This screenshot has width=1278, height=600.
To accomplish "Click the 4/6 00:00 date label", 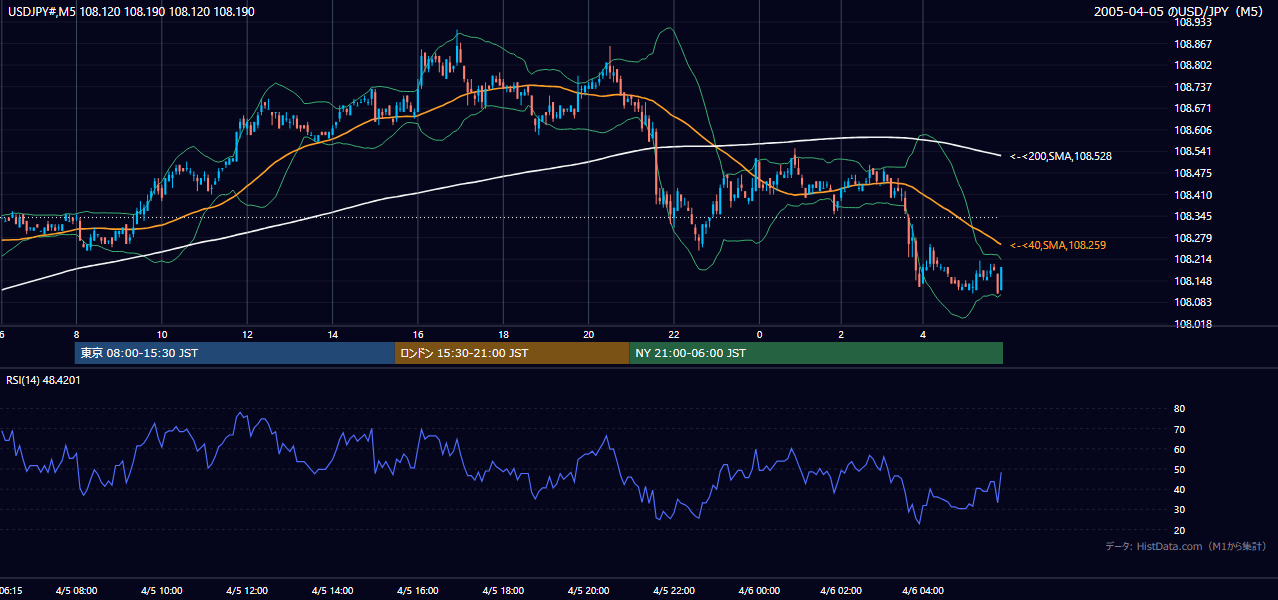I will 758,591.
